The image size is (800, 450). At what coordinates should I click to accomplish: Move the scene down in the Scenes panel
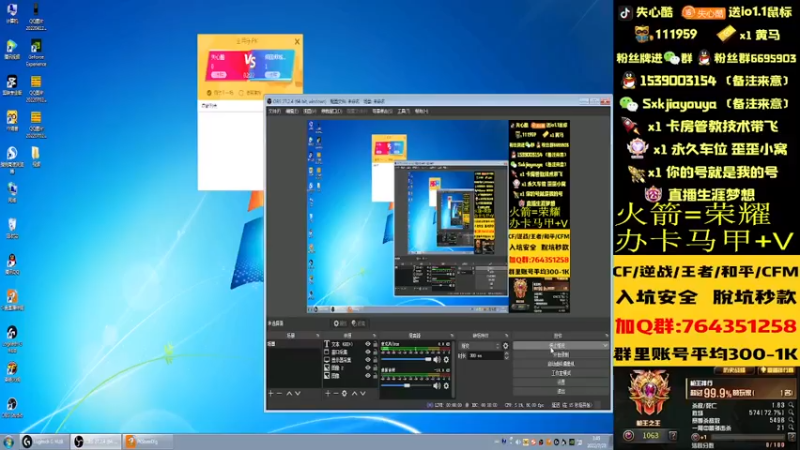(x=298, y=393)
